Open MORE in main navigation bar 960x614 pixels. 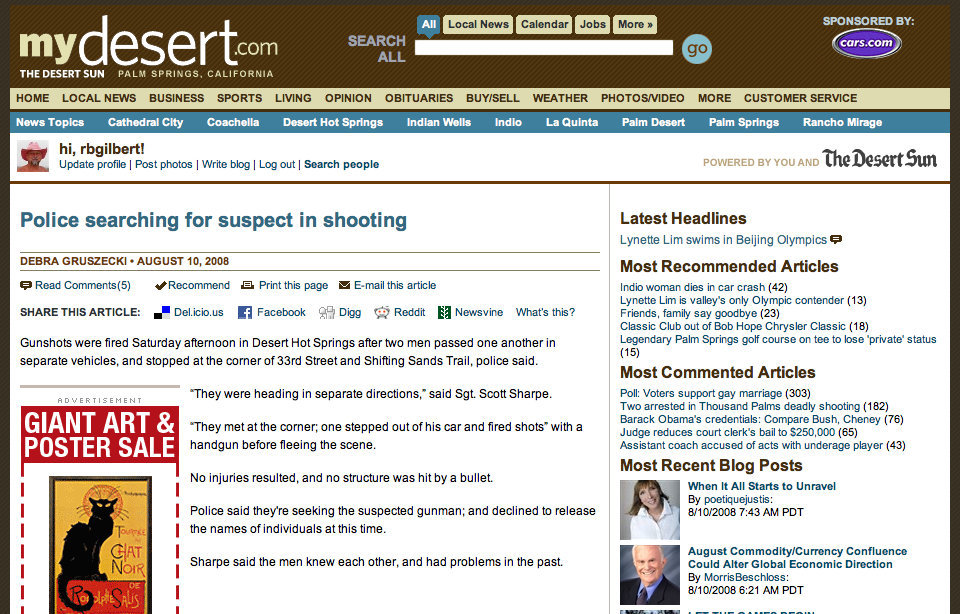tap(714, 98)
